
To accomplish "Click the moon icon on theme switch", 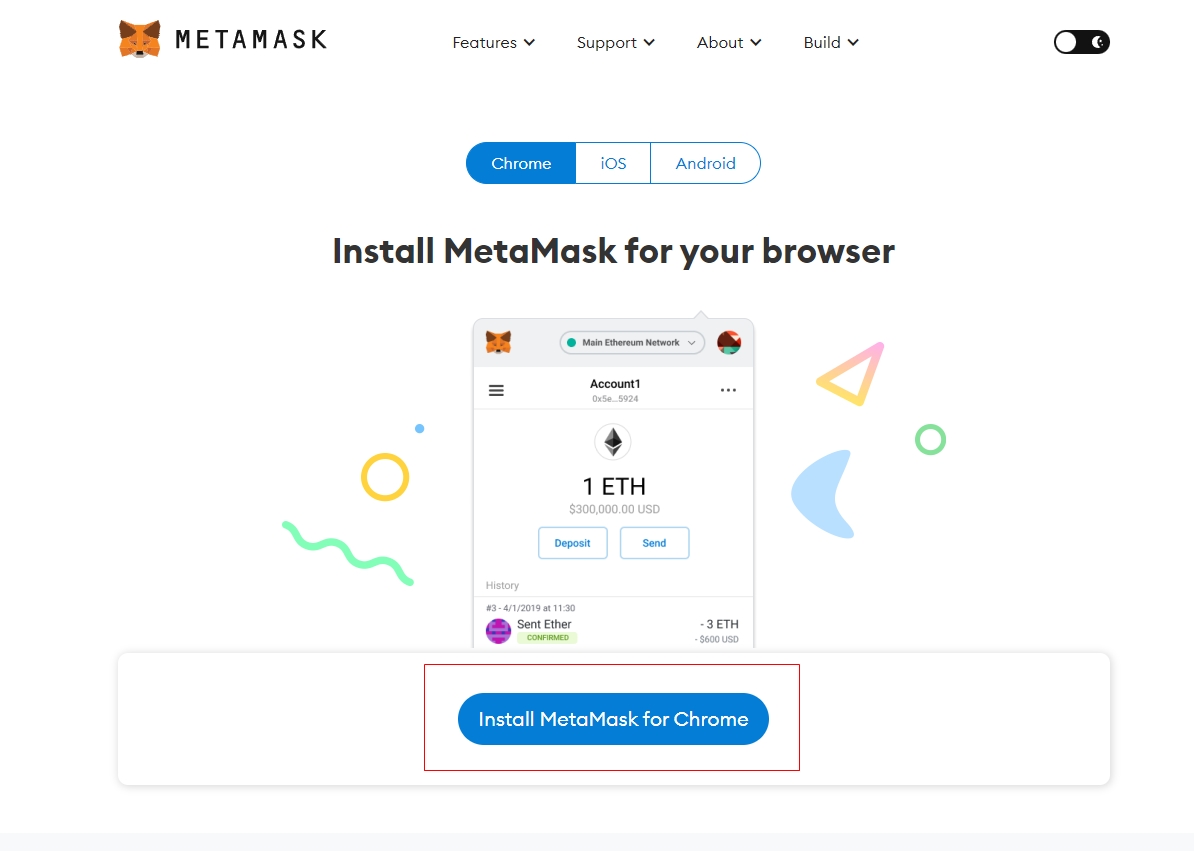I will pos(1097,42).
